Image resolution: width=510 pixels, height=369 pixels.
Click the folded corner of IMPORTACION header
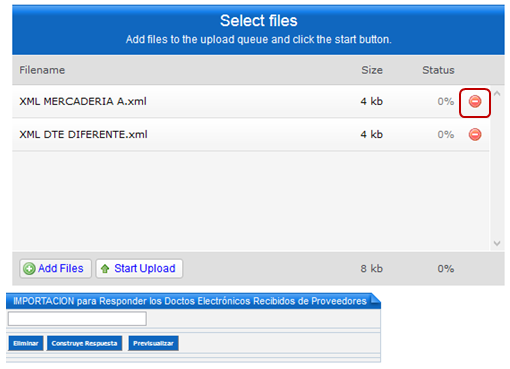click(375, 299)
